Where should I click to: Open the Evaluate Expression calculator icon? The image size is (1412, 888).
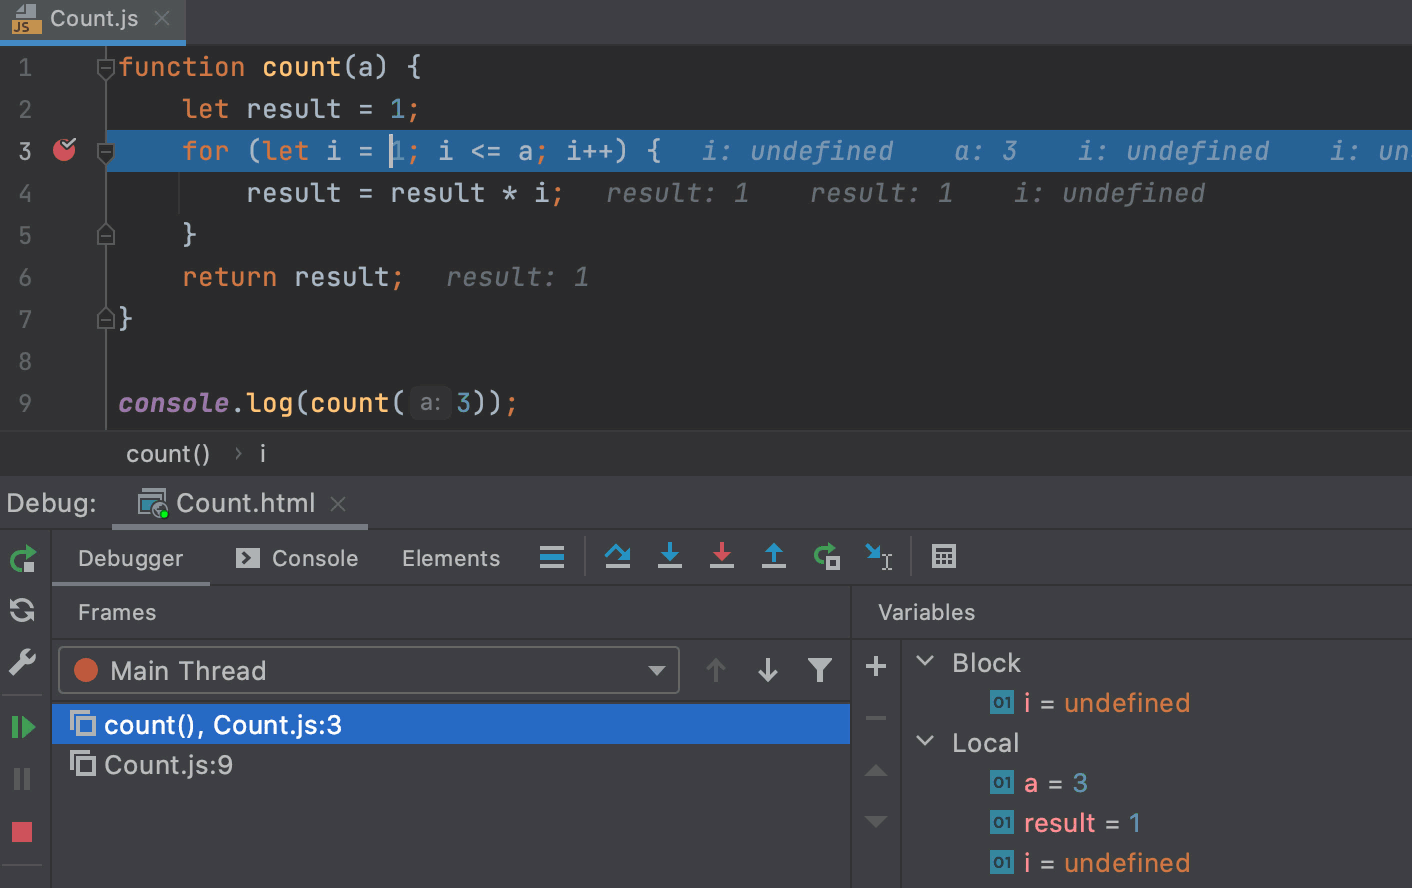(943, 556)
